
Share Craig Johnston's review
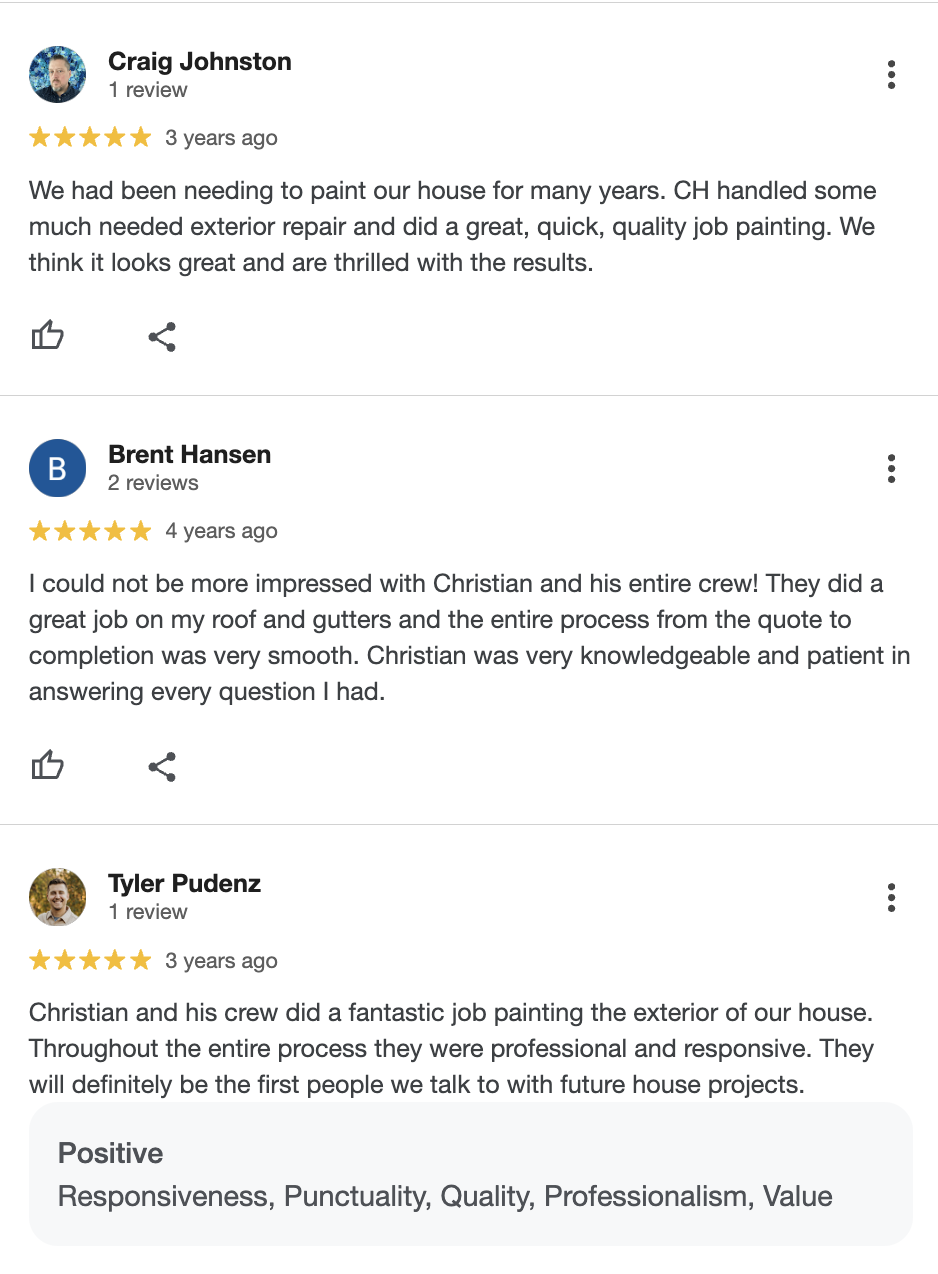[x=162, y=337]
